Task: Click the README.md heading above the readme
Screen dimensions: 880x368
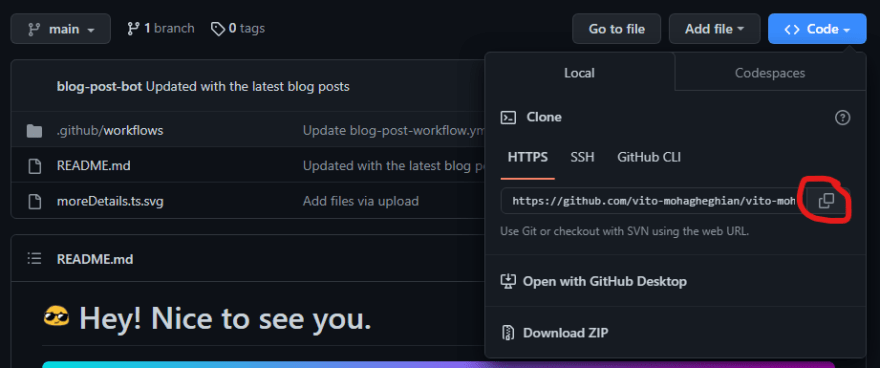Action: (95, 259)
